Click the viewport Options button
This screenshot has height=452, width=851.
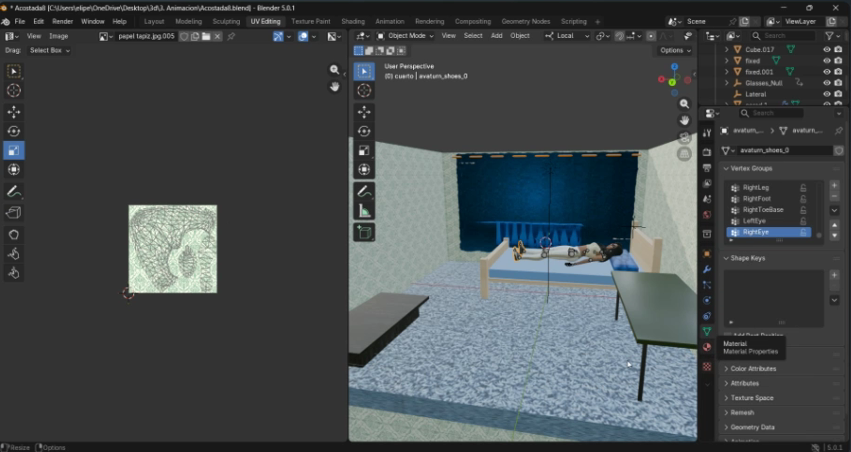(675, 50)
